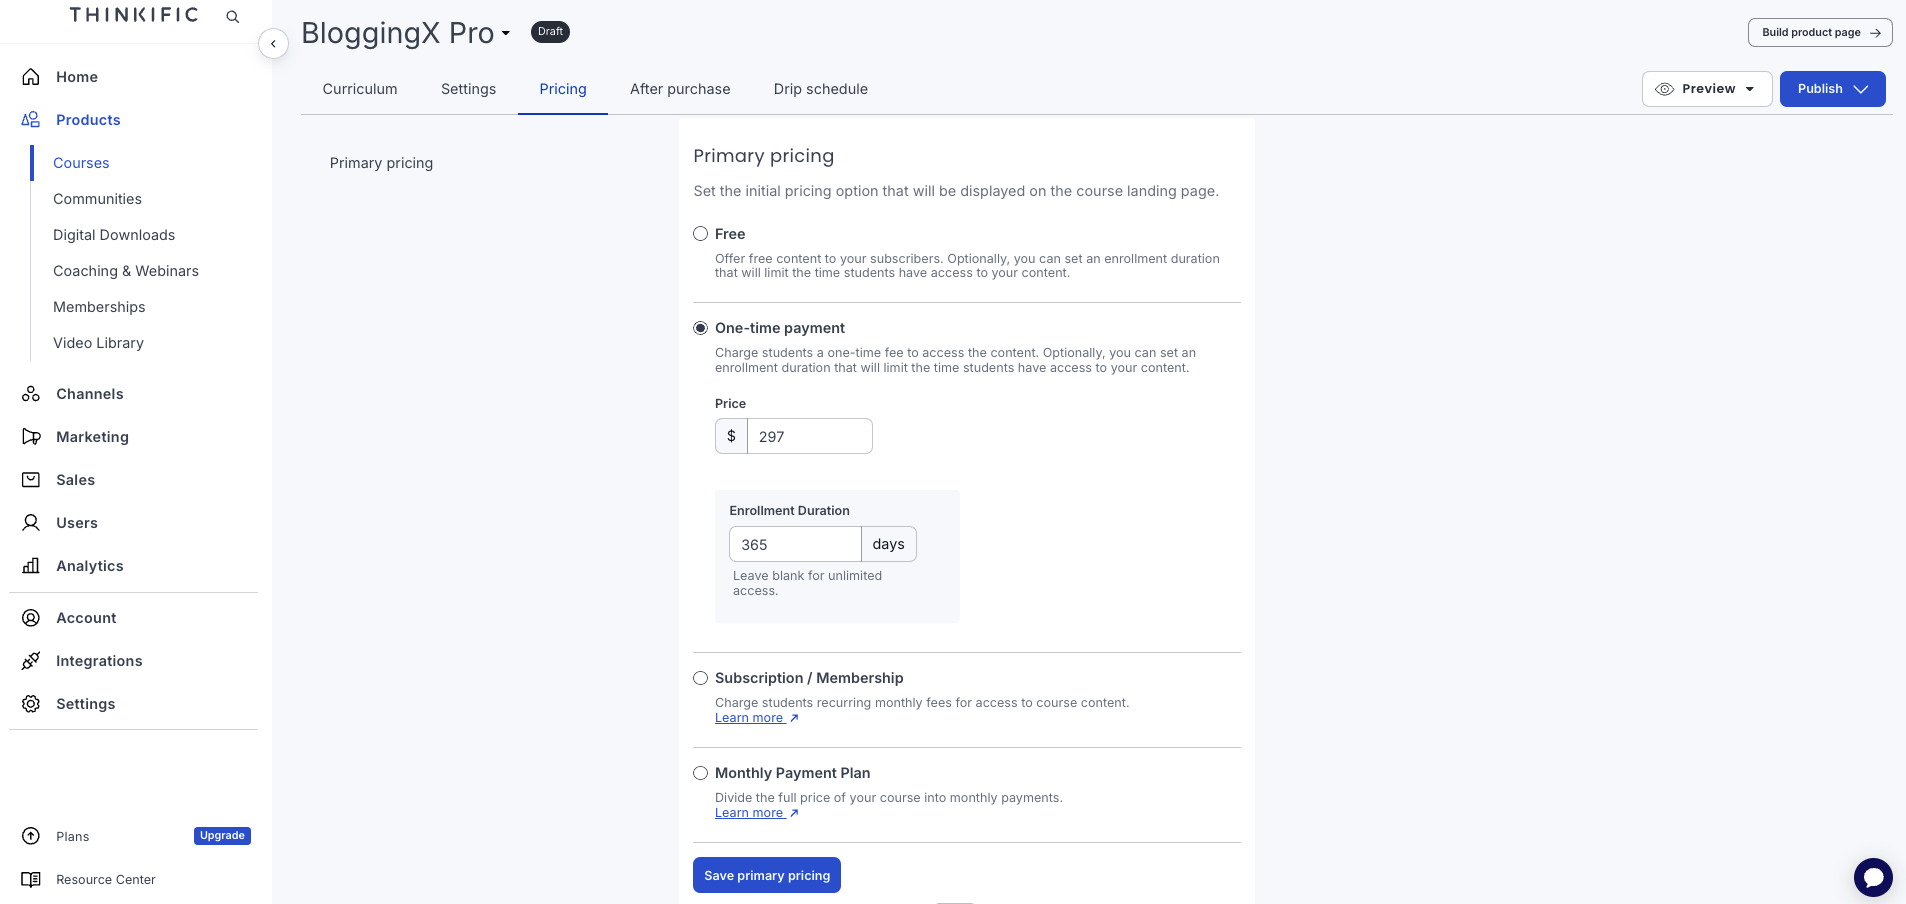Open Learn more under Subscription / Membership
Viewport: 1906px width, 904px height.
(x=750, y=717)
